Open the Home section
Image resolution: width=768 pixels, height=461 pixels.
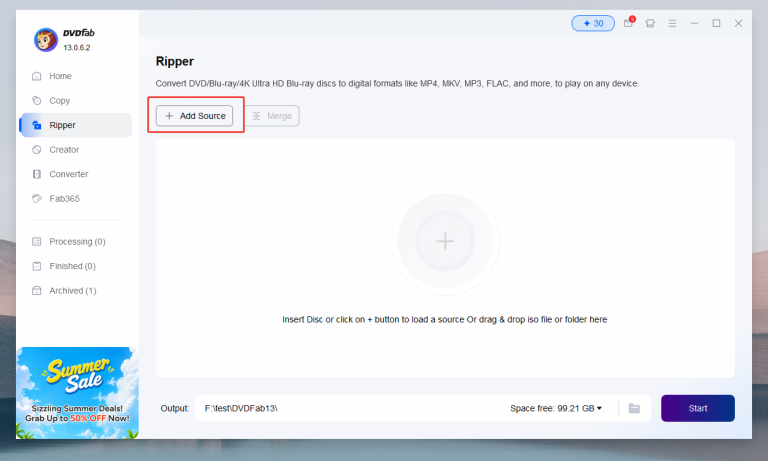pos(76,76)
